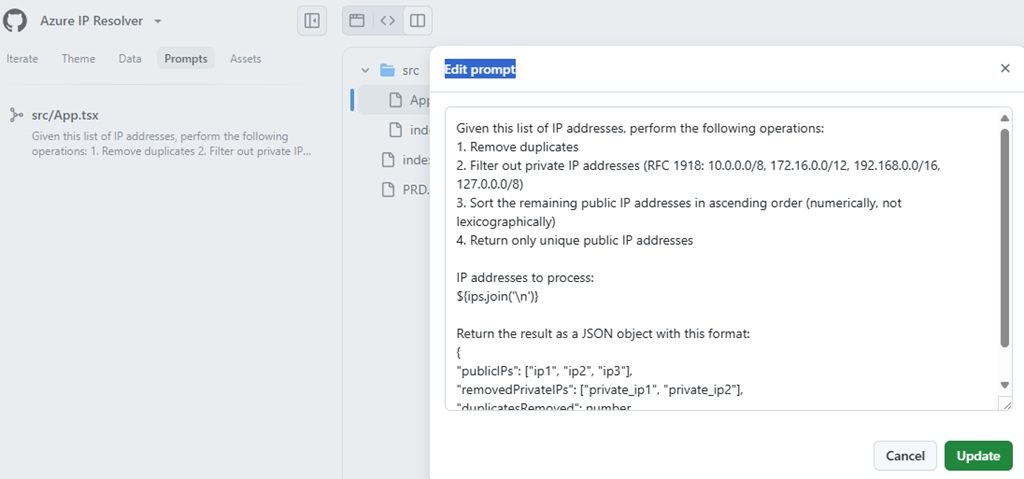1024x479 pixels.
Task: Open the Data tab
Action: (130, 59)
